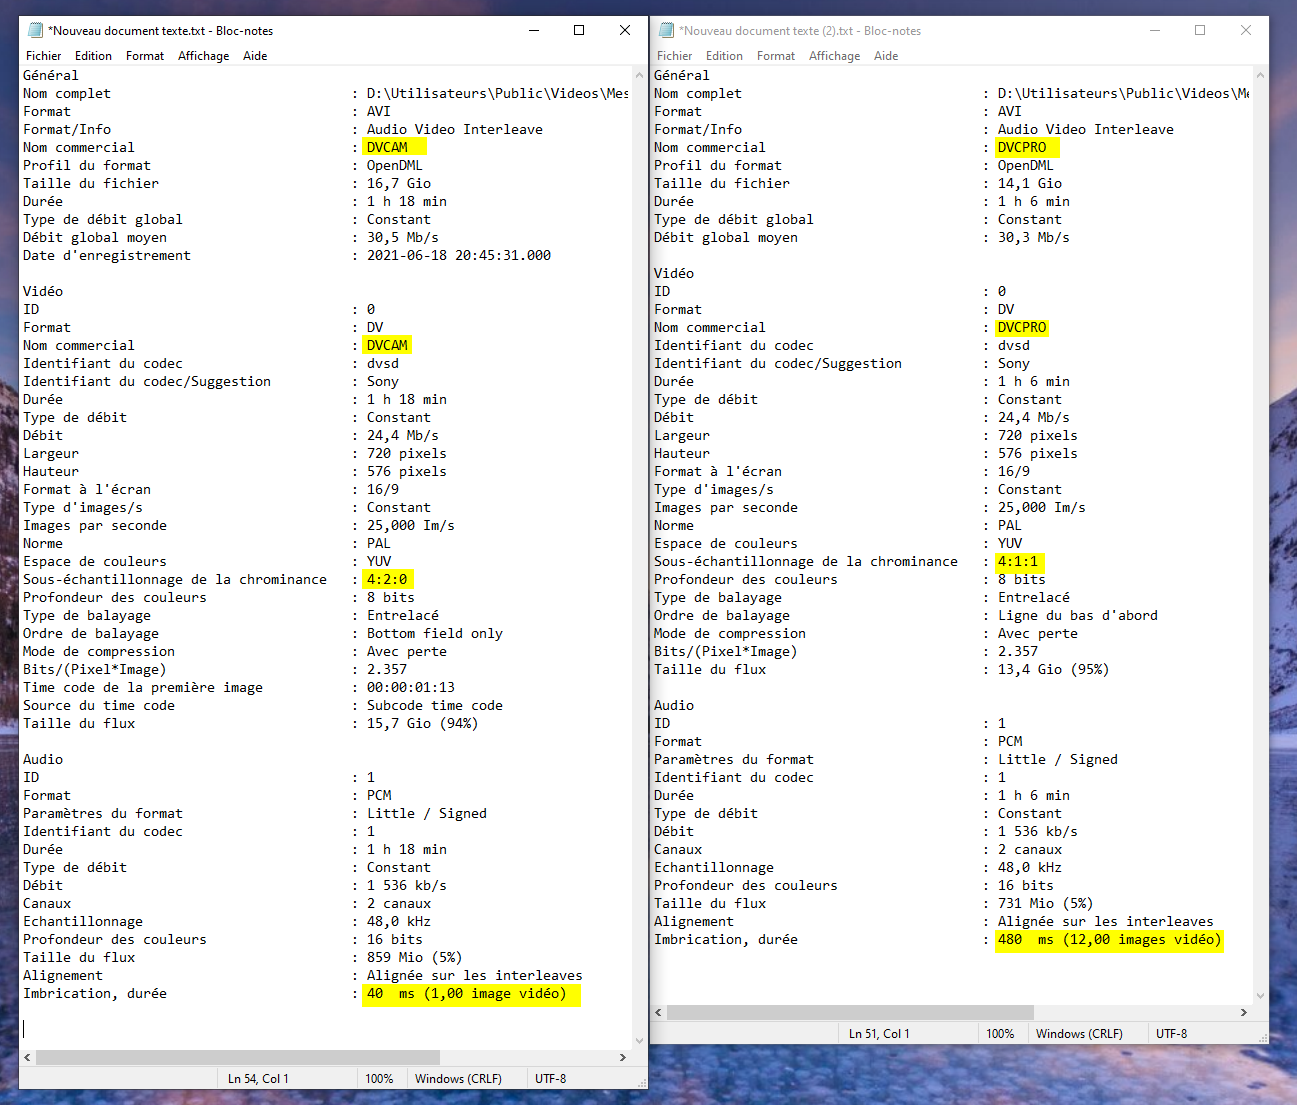Click '480 ms (12,00 images vidéo)' in right window
1297x1105 pixels.
1109,939
